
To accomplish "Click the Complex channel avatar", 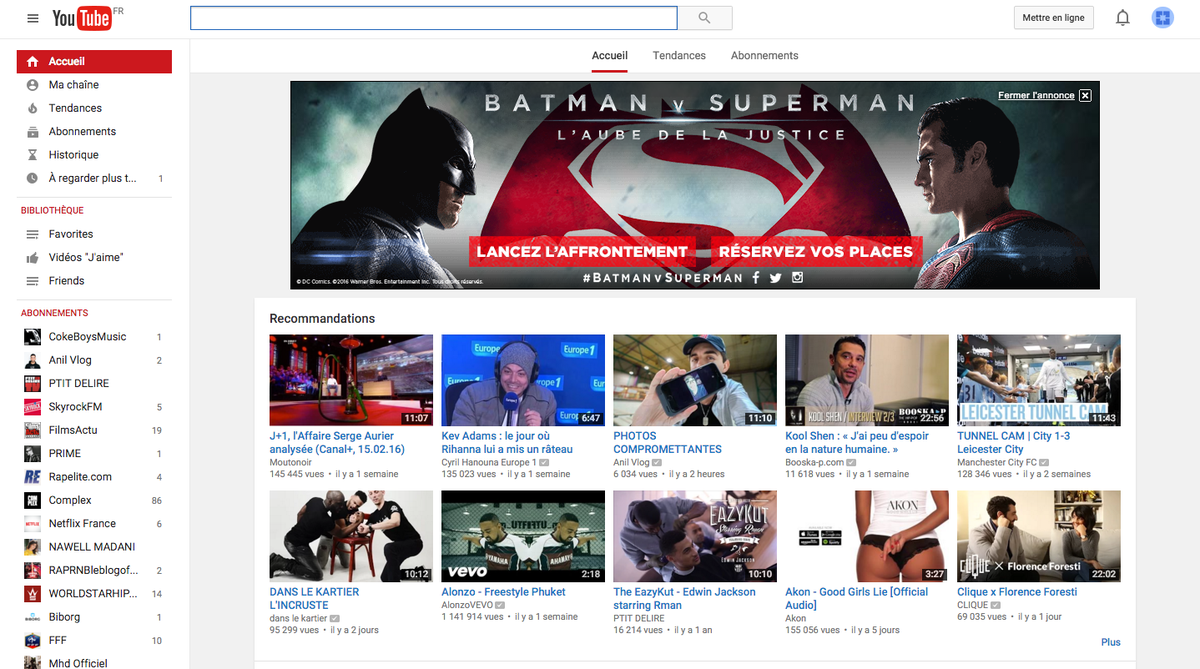I will click(x=32, y=500).
